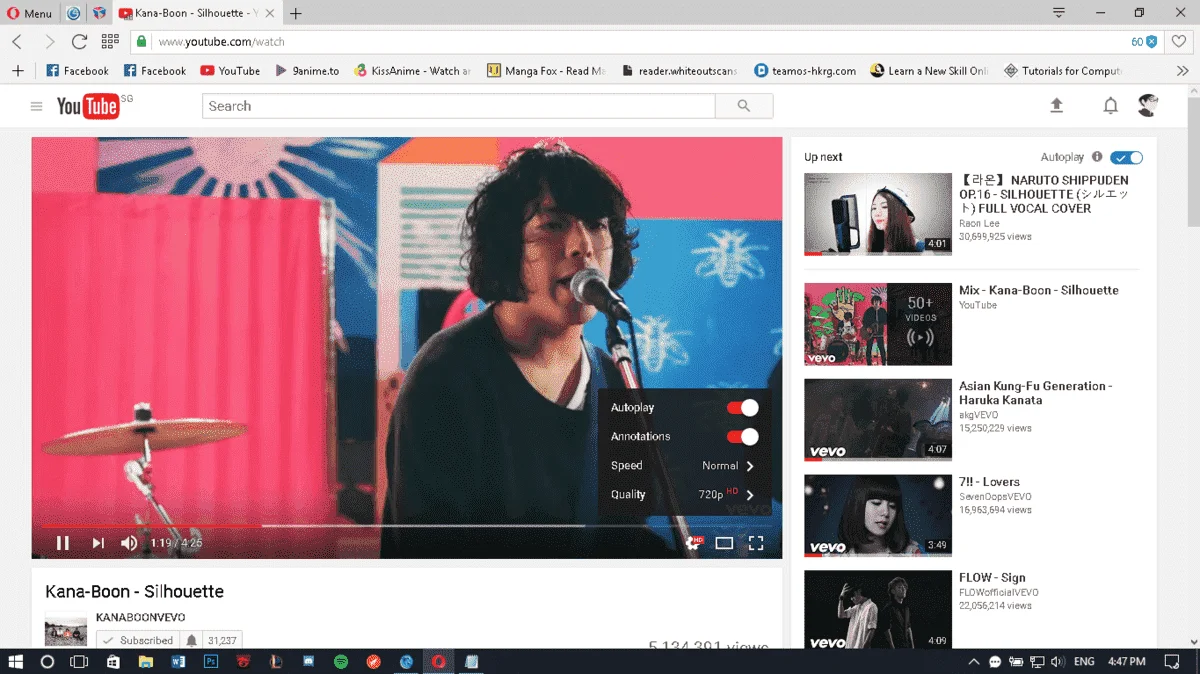Select the Kana-Boon - Silhouette tab
The image size is (1200, 674).
point(196,13)
